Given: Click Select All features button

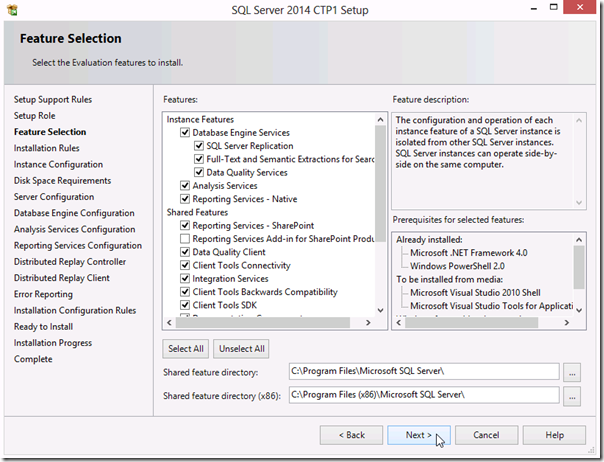Looking at the screenshot, I should (x=186, y=349).
